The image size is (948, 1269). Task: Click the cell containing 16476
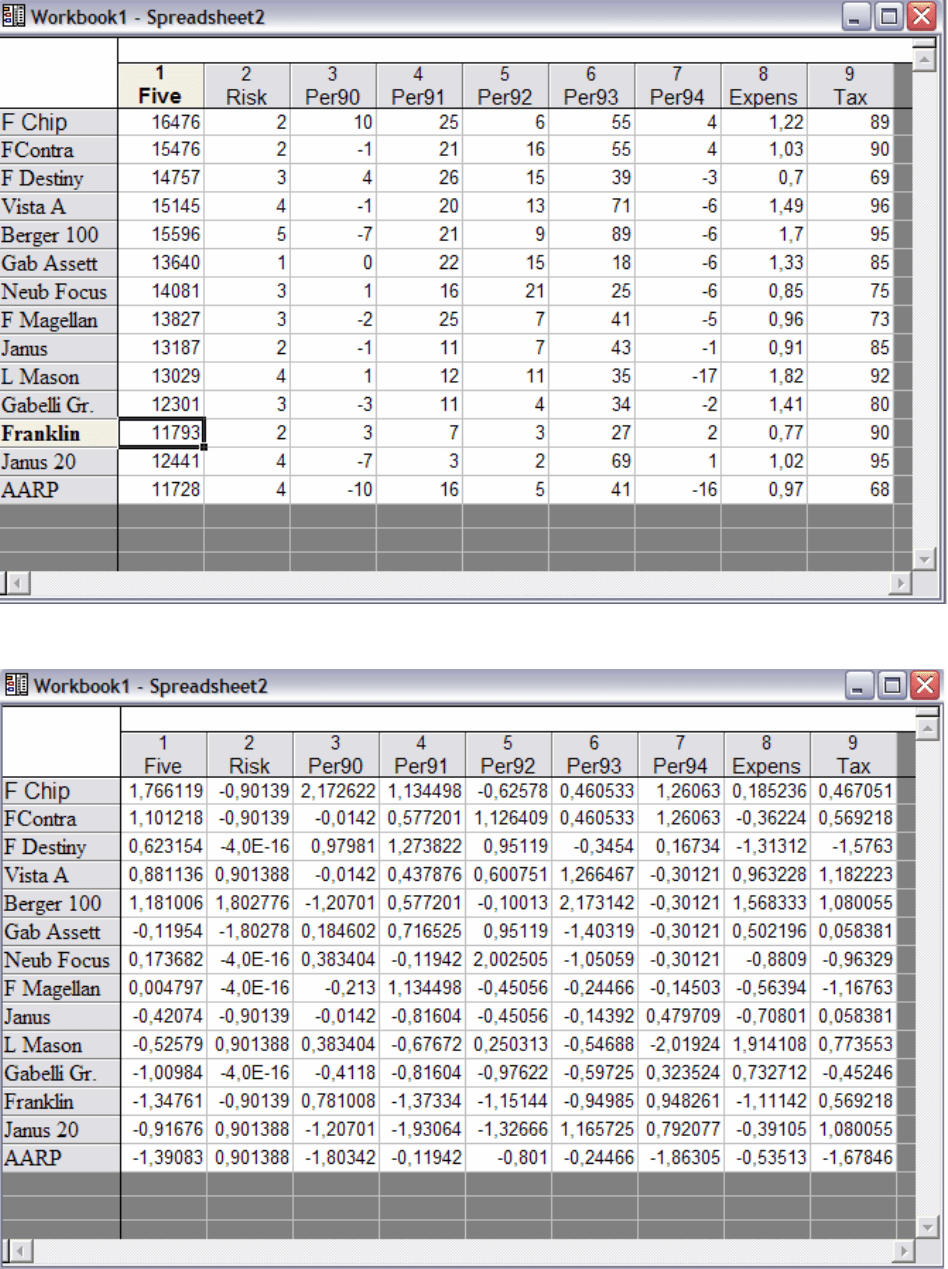[161, 122]
